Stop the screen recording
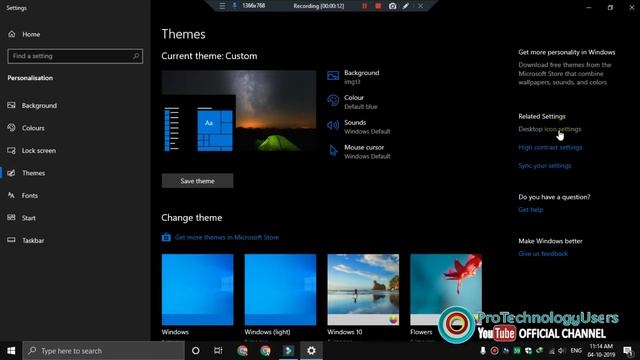This screenshot has width=640, height=360. (x=378, y=6)
